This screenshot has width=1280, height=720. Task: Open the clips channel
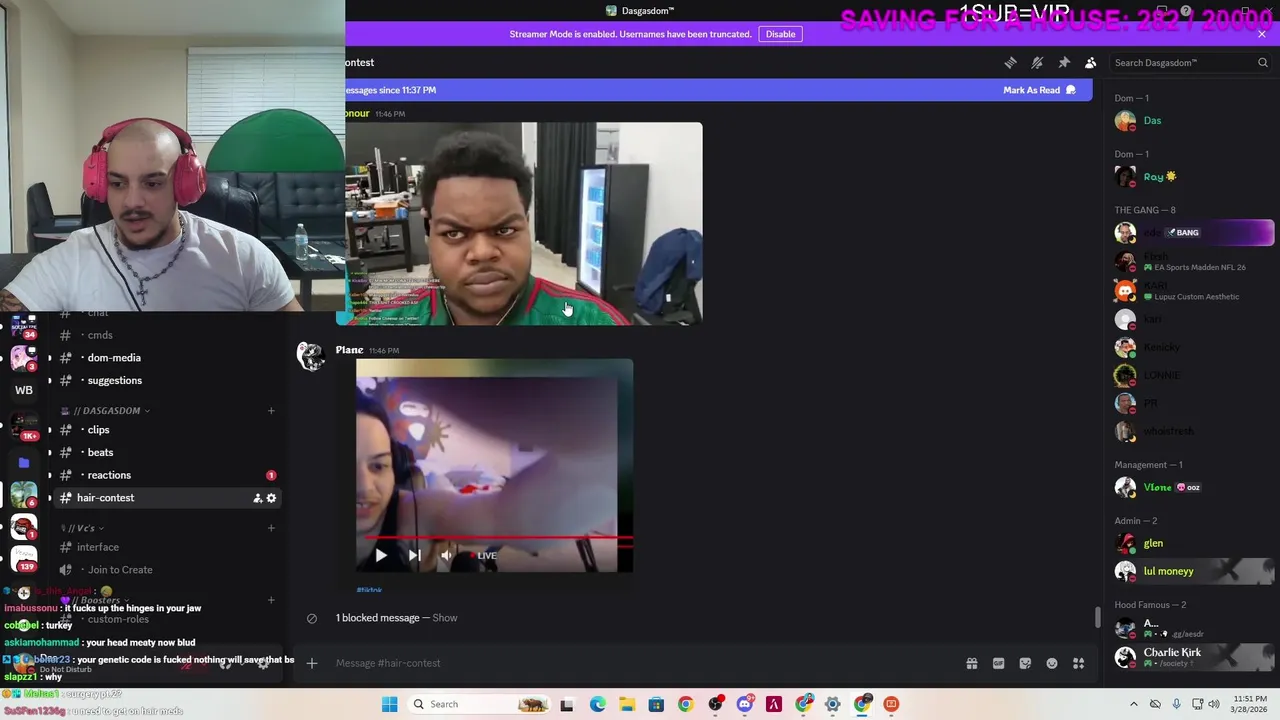(x=98, y=430)
